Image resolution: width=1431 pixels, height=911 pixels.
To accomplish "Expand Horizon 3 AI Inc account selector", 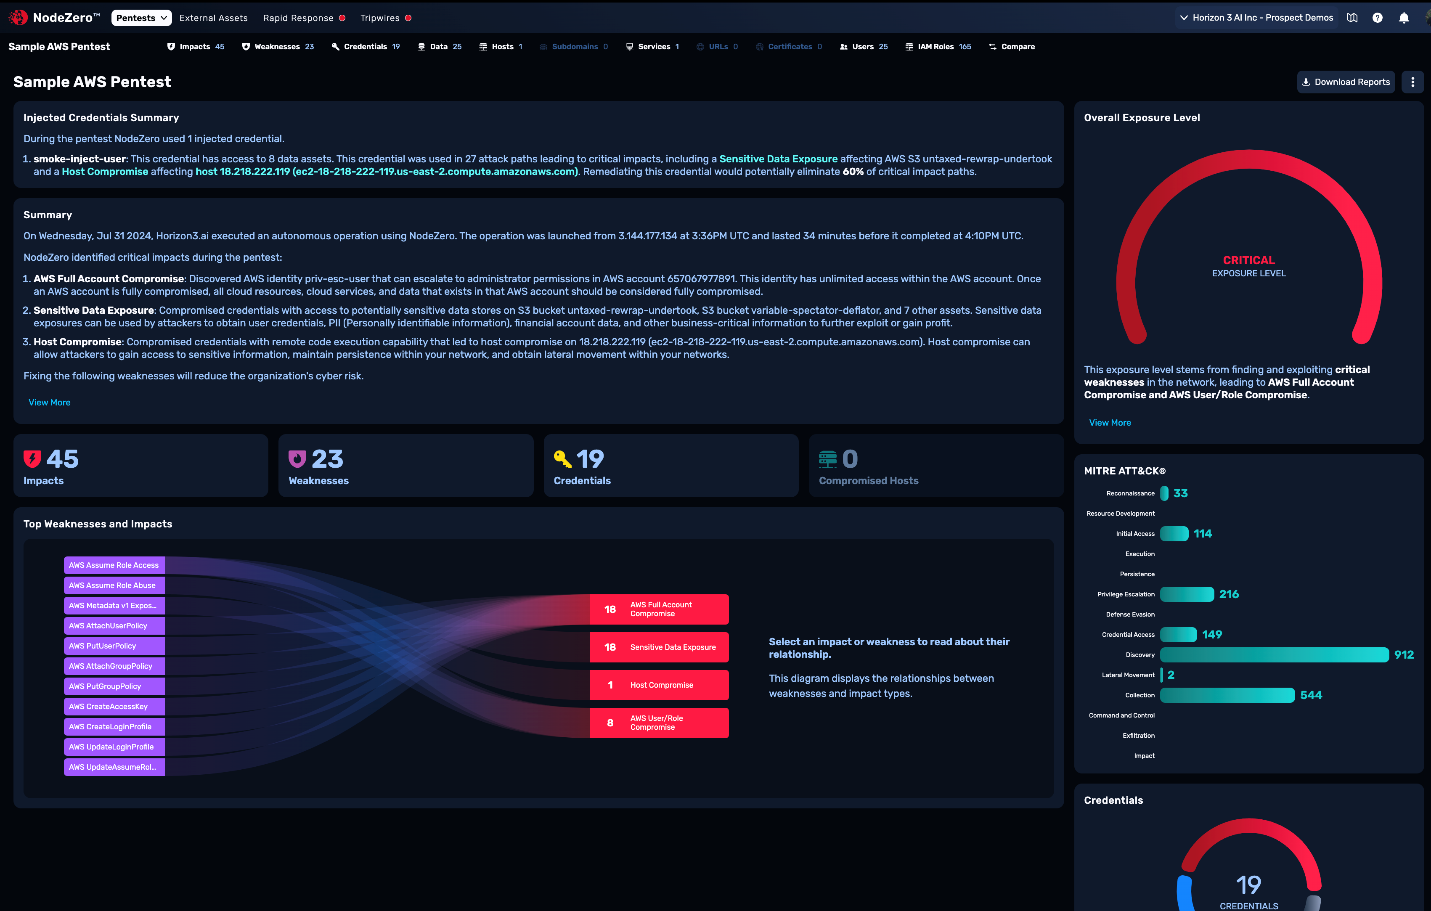I will click(x=1256, y=18).
